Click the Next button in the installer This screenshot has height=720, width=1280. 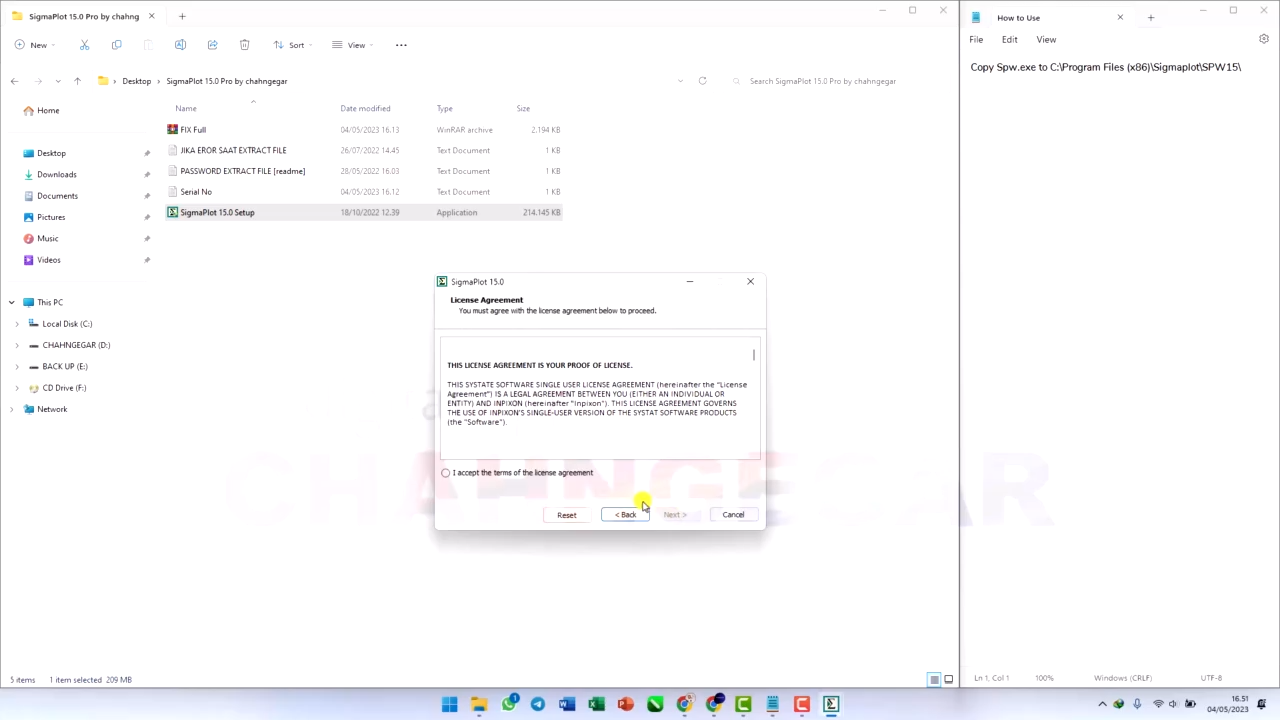(674, 514)
